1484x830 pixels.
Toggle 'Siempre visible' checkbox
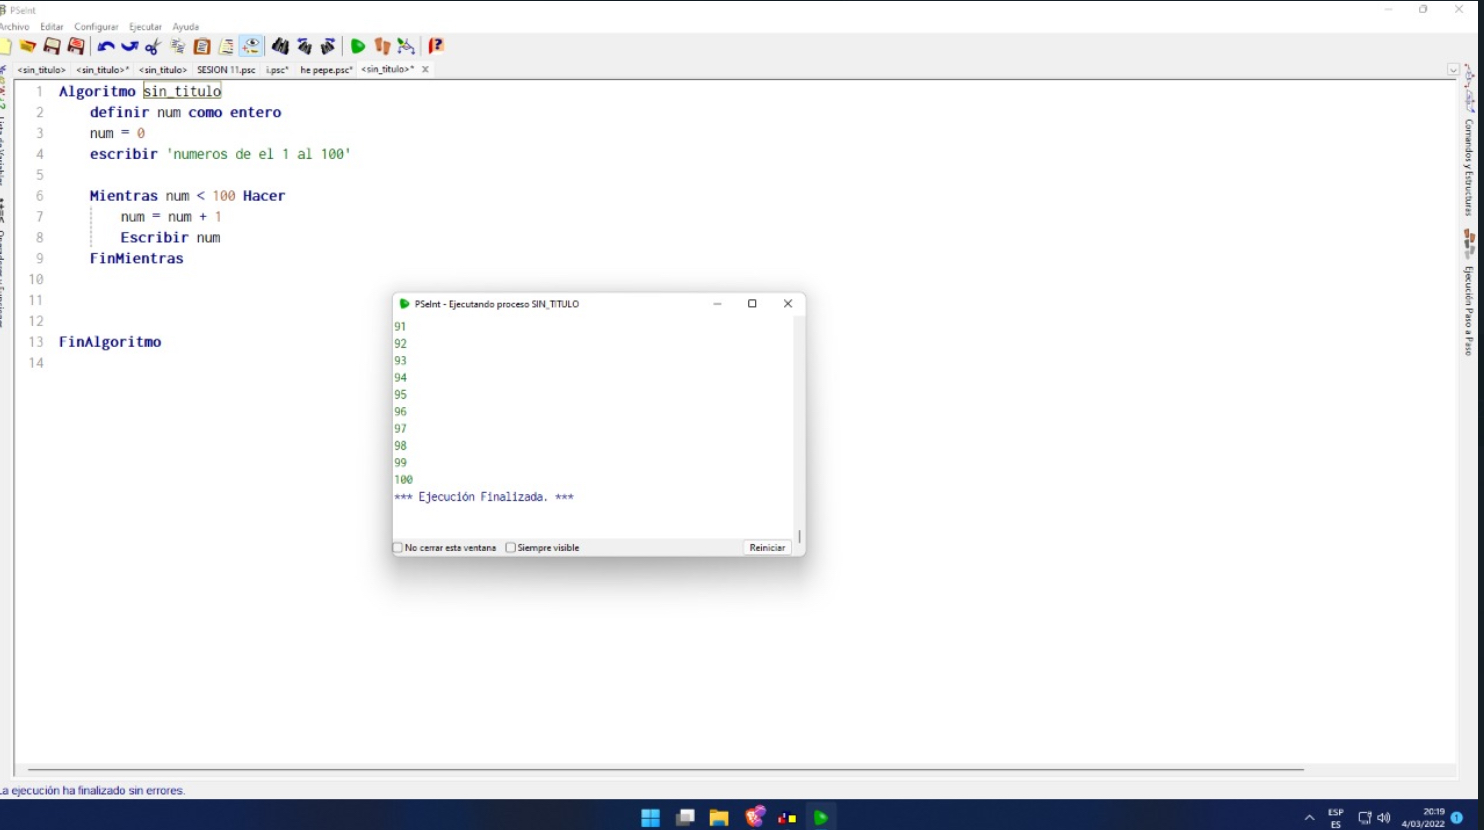tap(511, 548)
